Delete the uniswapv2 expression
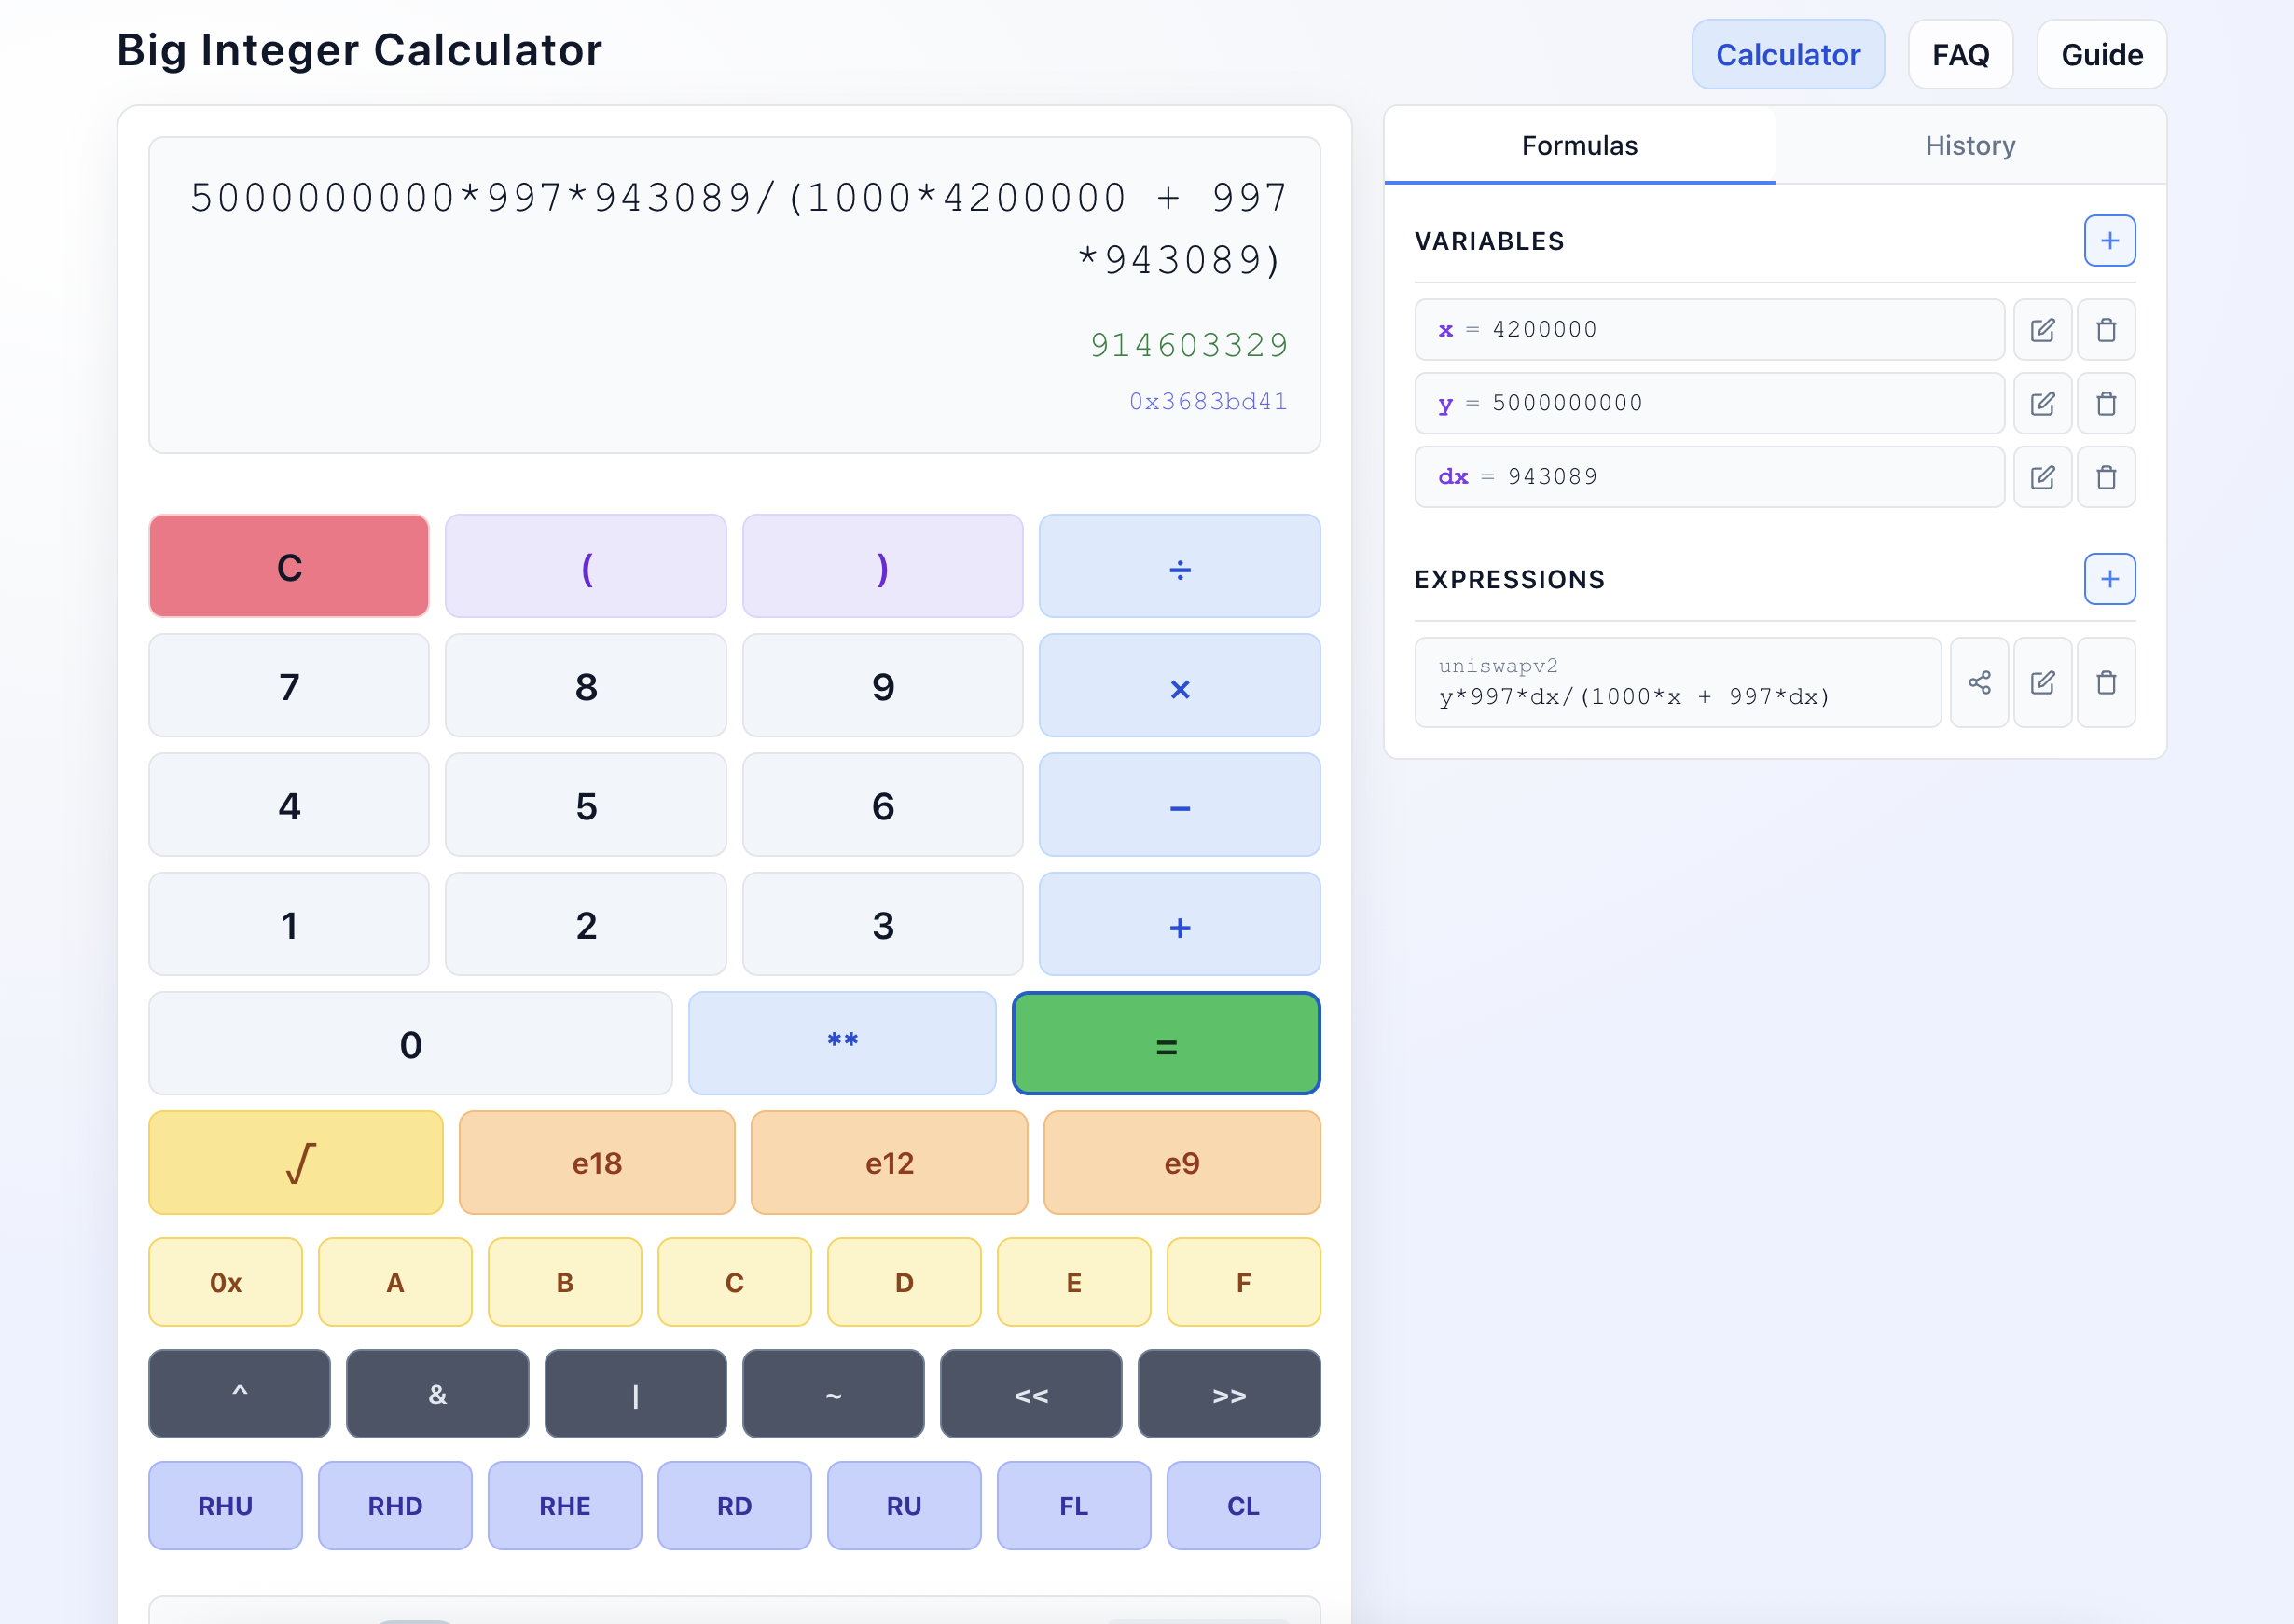 coord(2107,682)
